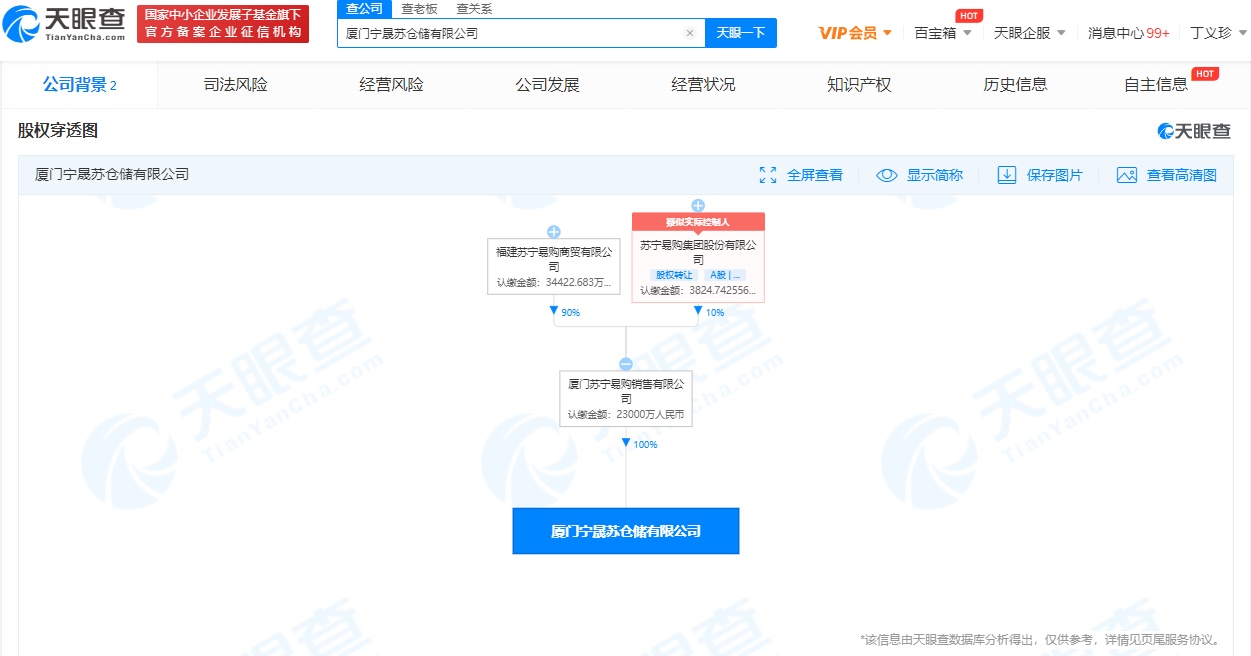
Task: Click the 天眼查 brand logo beside the heading
Action: (x=1194, y=131)
